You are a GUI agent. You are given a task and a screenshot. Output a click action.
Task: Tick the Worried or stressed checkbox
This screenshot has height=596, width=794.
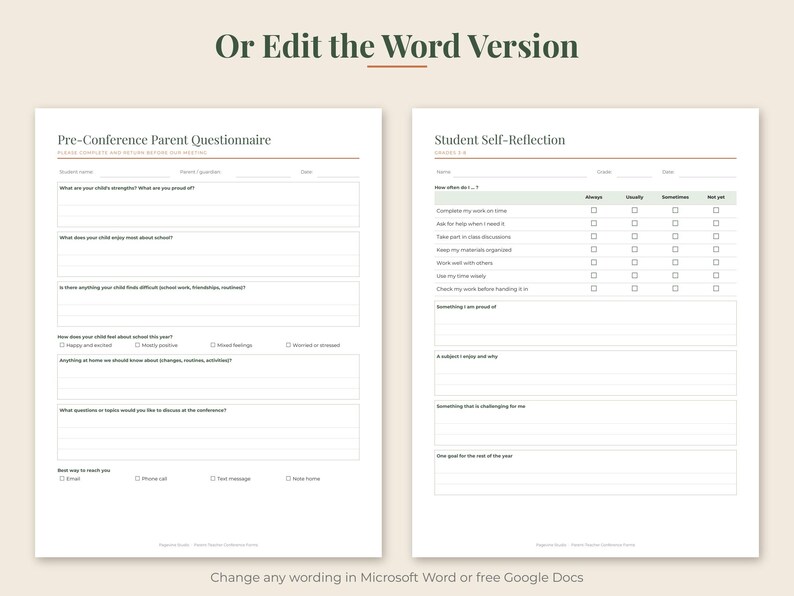click(288, 345)
